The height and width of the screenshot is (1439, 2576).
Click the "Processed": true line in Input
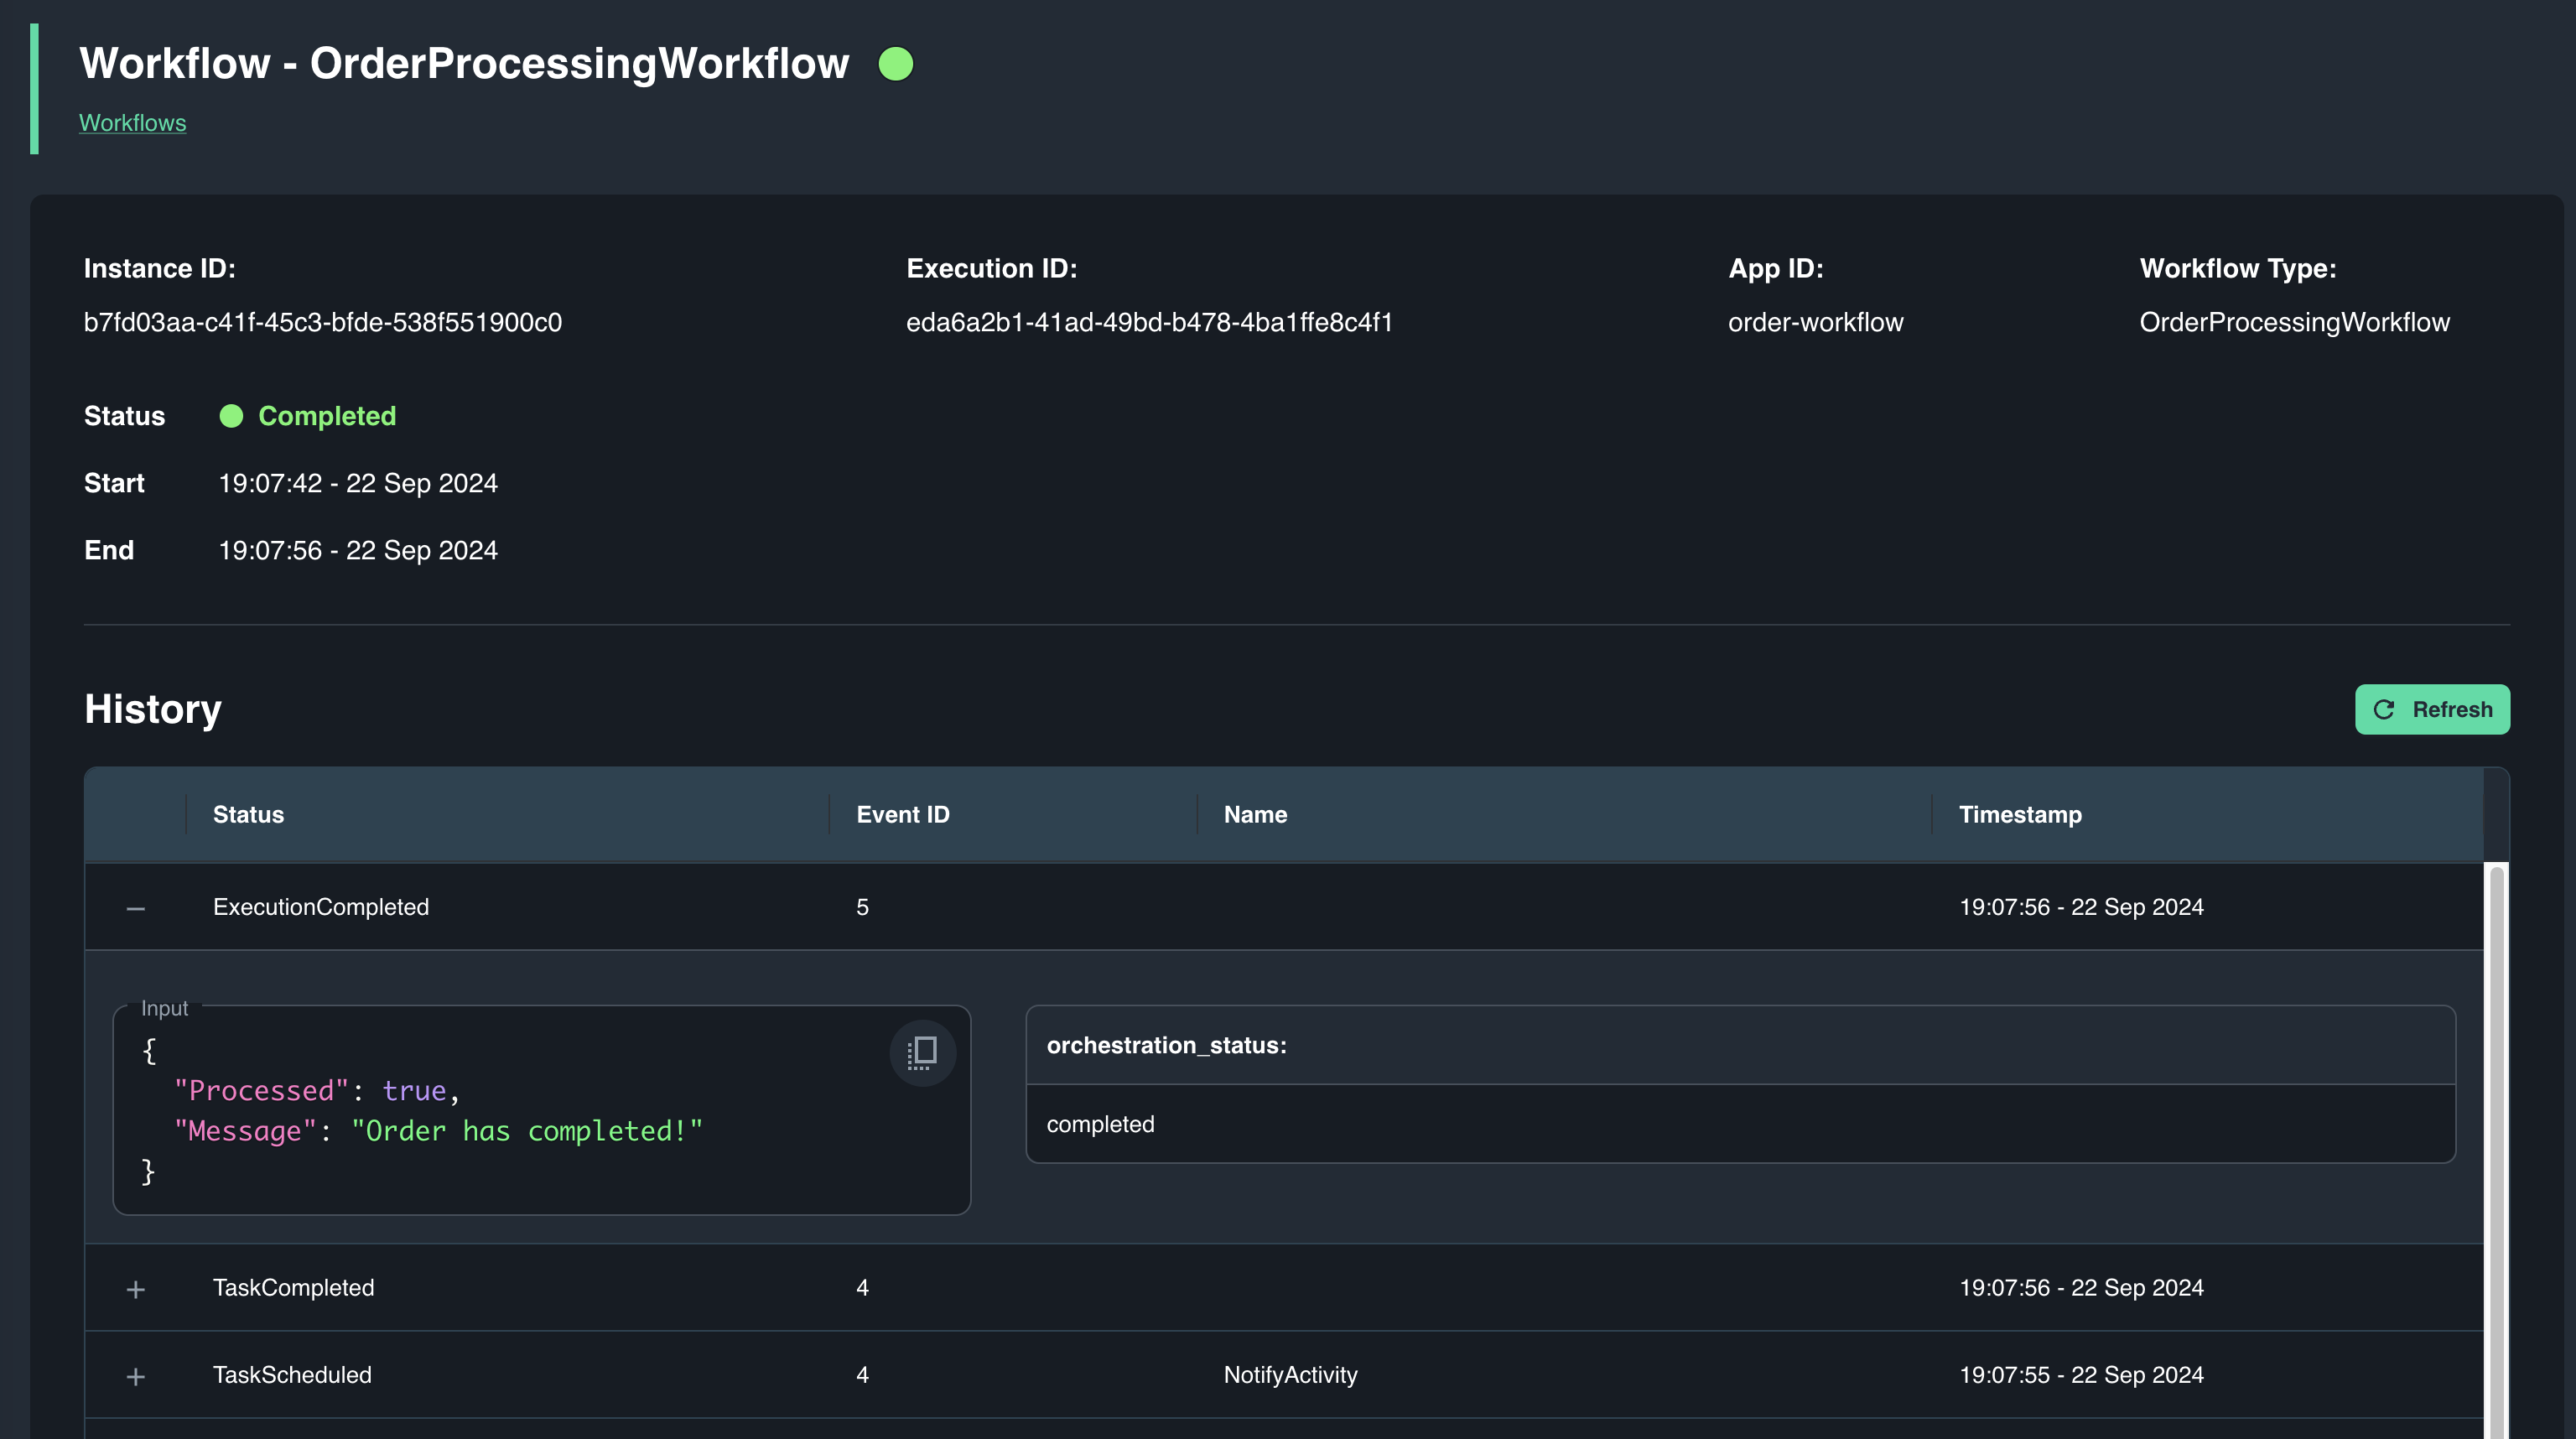[317, 1090]
